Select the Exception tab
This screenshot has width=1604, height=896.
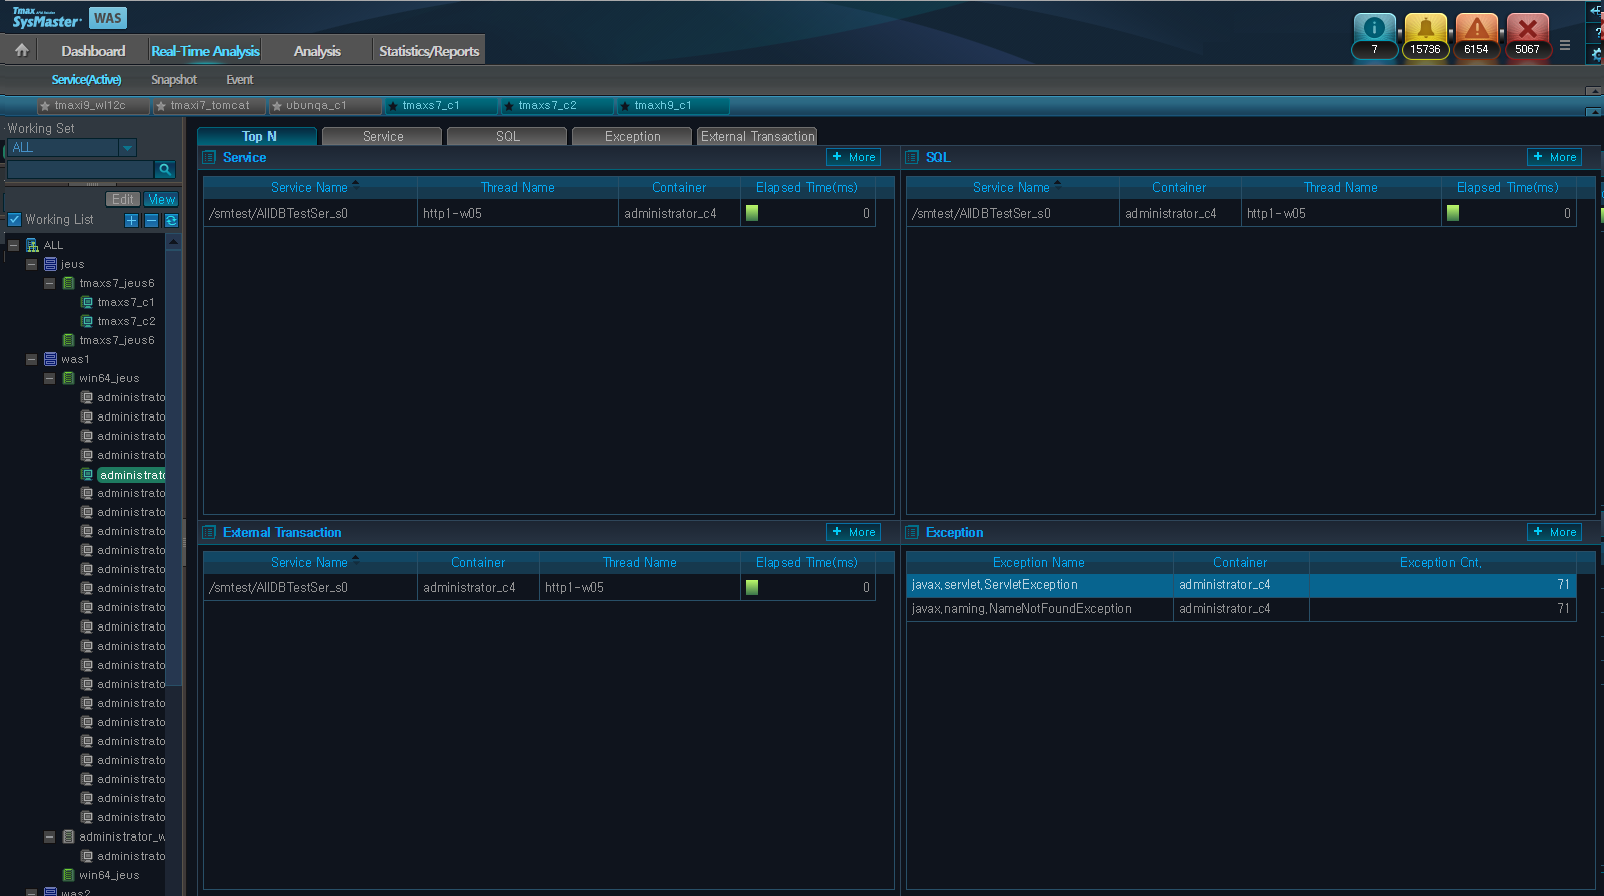tap(632, 136)
